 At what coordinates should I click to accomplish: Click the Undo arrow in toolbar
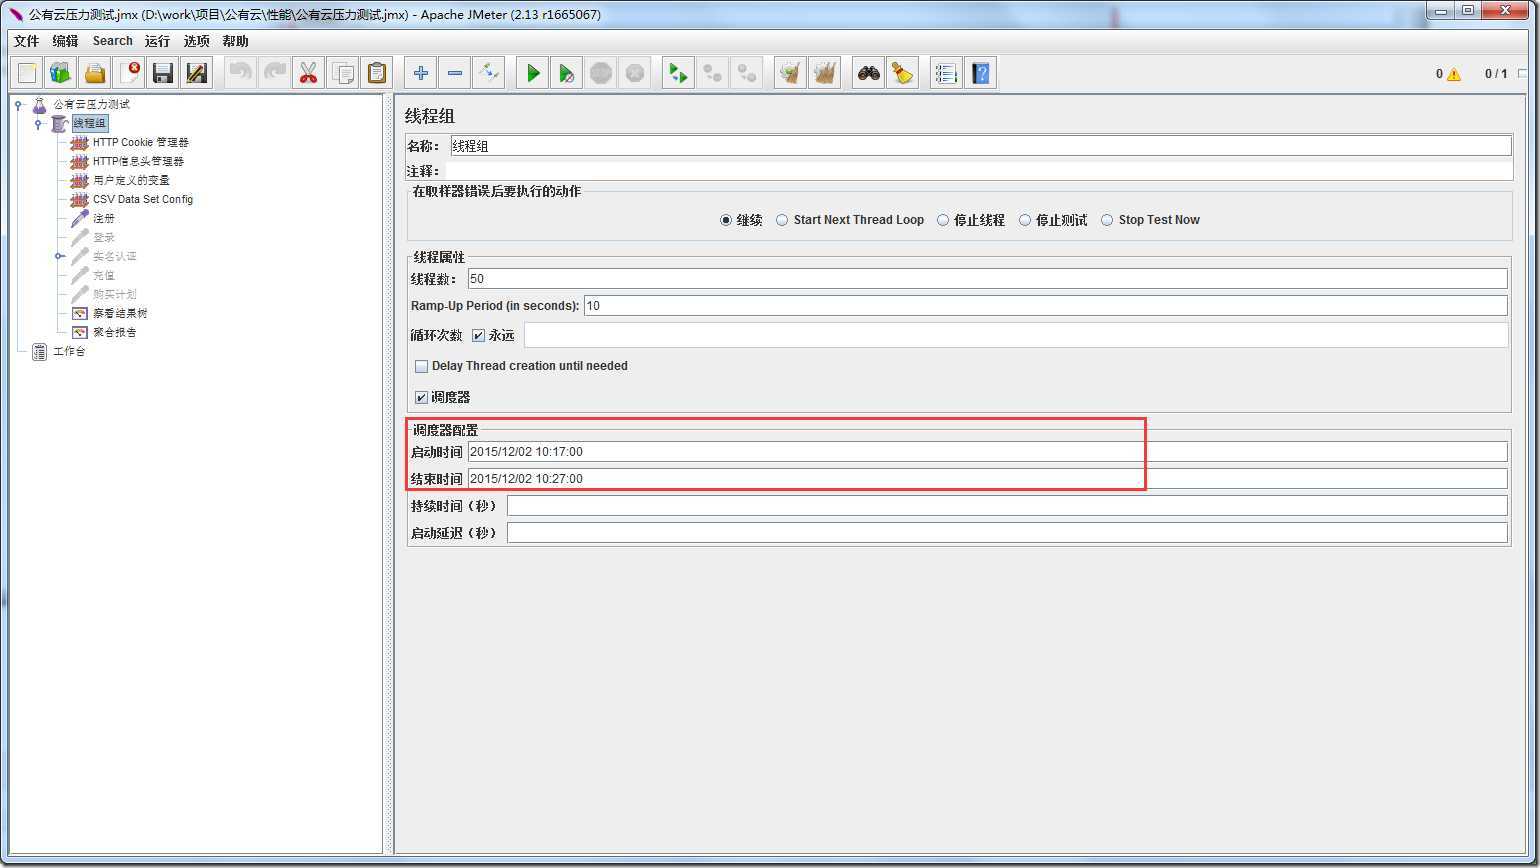tap(241, 73)
